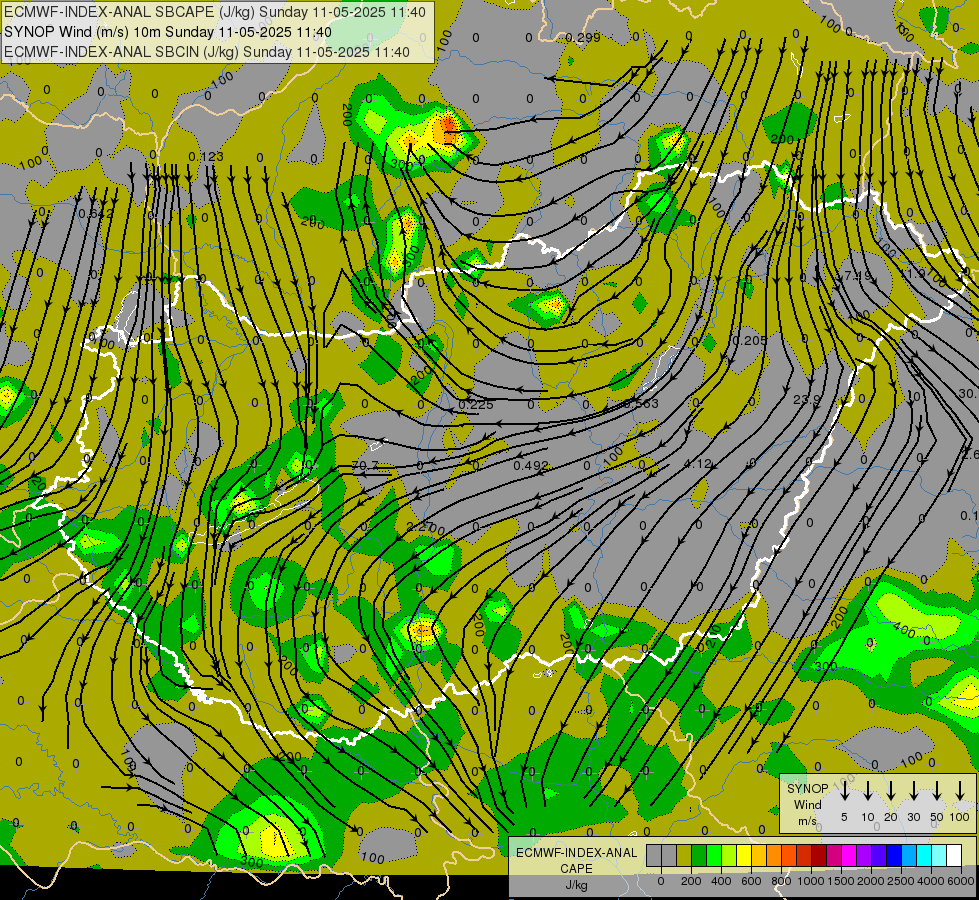Click the 30 m/s wind legend arrow

pyautogui.click(x=913, y=790)
